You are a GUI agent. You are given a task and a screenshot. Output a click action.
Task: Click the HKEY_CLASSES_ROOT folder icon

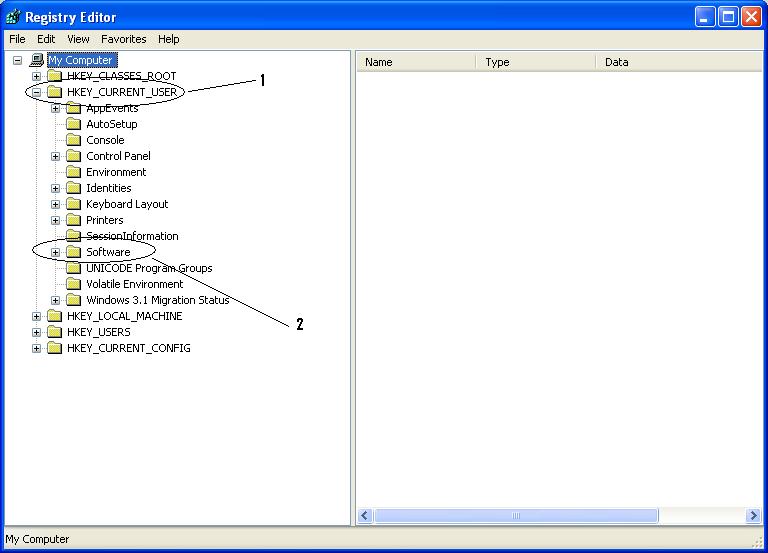click(54, 76)
